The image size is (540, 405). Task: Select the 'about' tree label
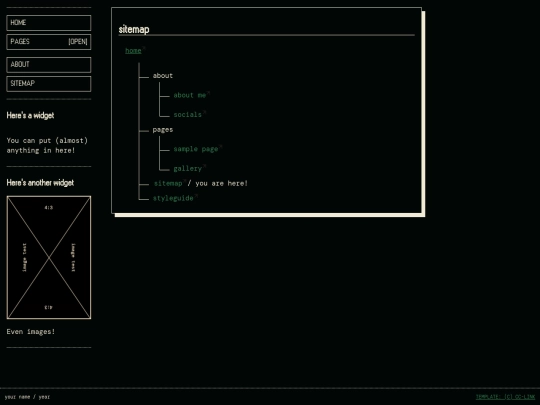[163, 75]
